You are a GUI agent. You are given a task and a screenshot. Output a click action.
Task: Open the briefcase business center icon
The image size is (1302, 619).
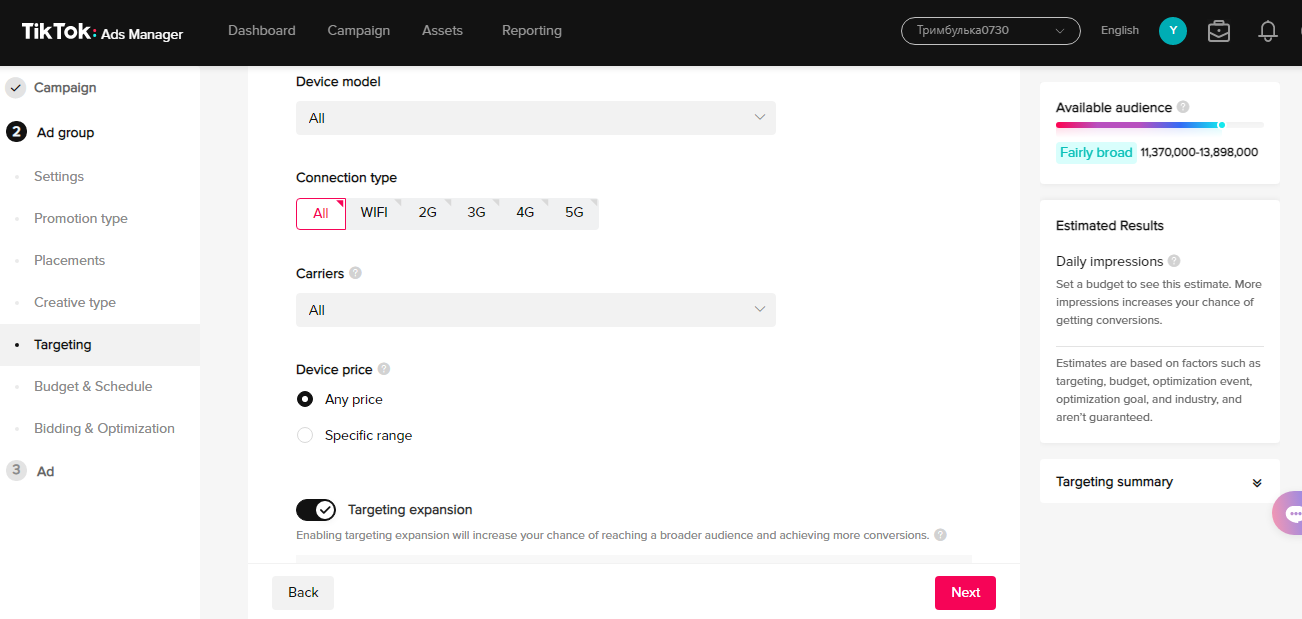click(x=1218, y=31)
